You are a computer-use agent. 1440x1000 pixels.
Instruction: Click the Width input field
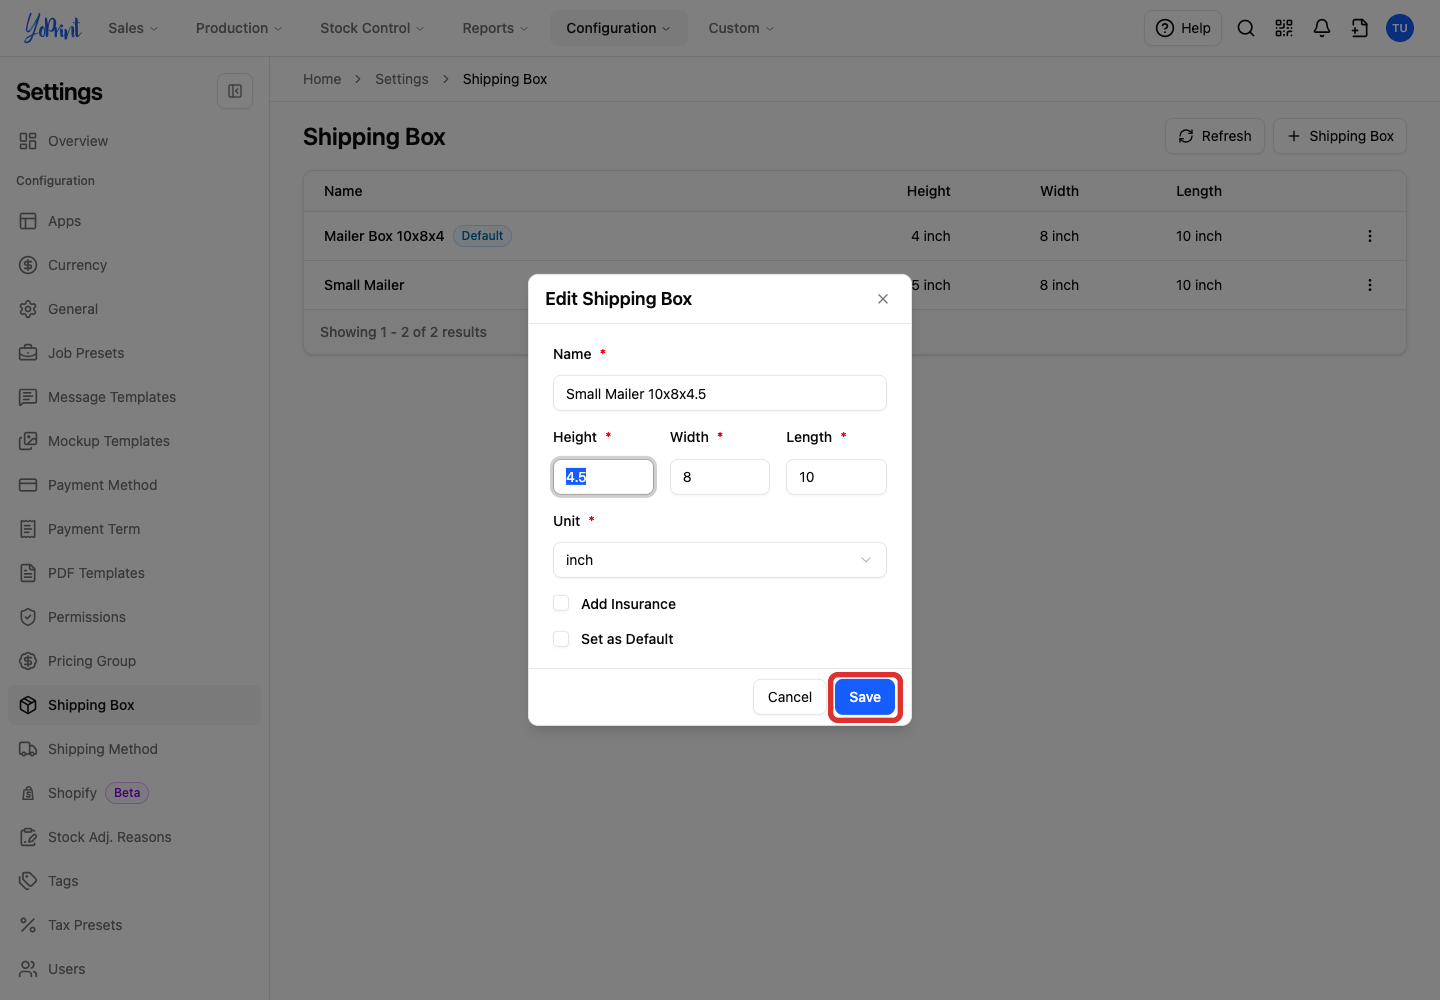click(720, 477)
